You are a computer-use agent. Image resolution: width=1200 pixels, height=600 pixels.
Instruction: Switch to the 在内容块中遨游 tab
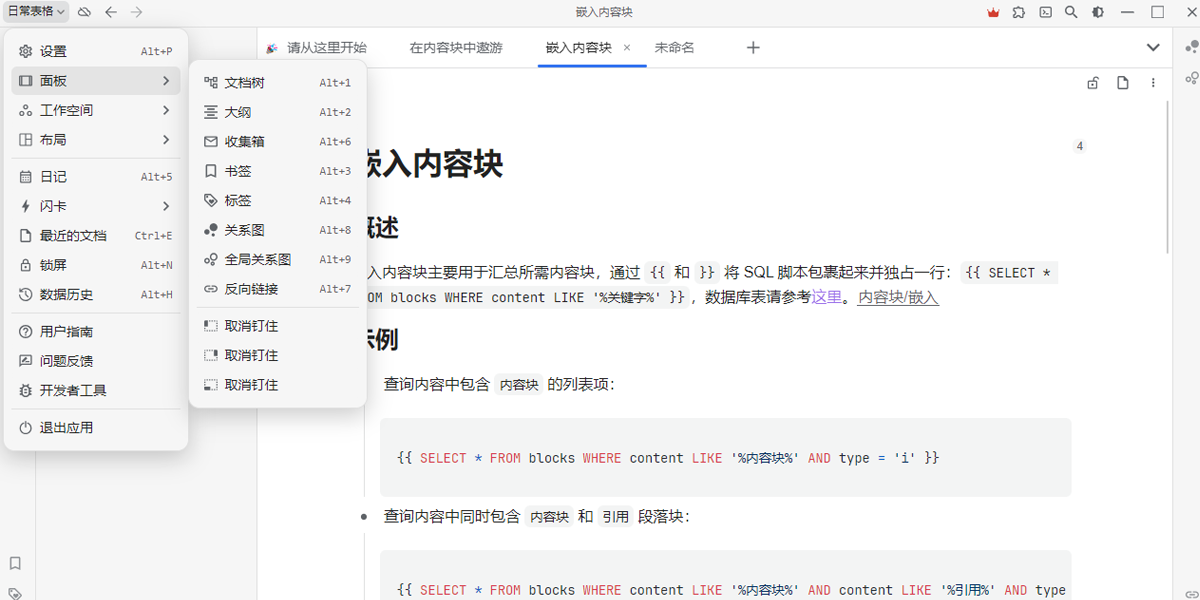click(x=456, y=47)
